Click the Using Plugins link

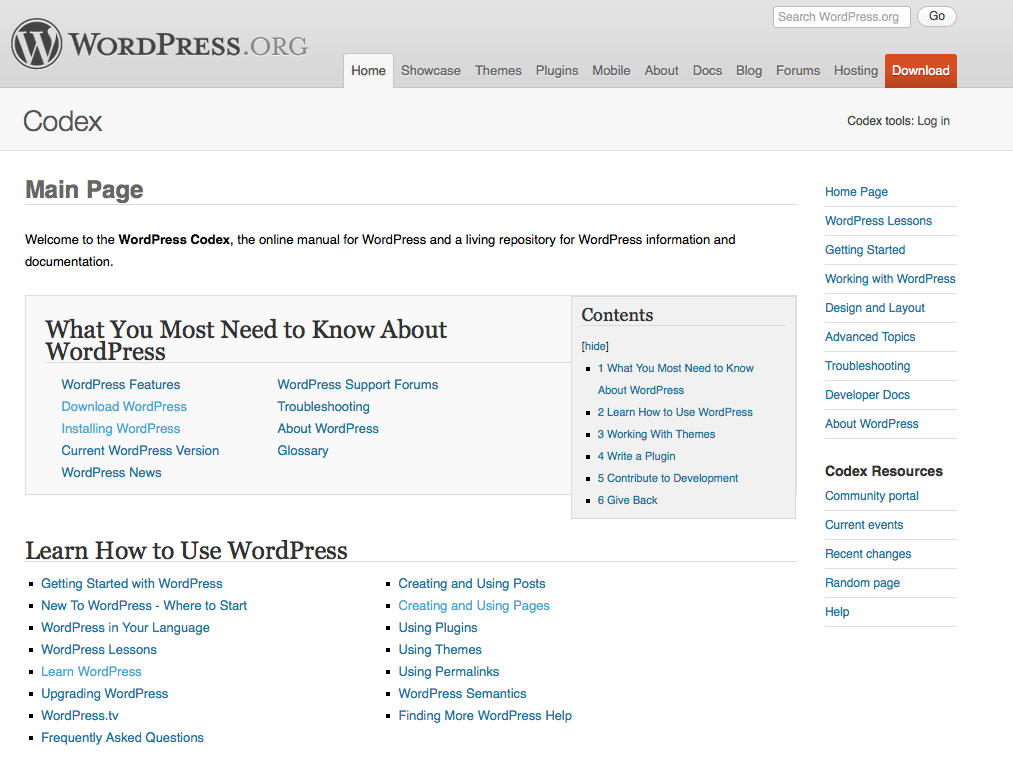pyautogui.click(x=438, y=627)
